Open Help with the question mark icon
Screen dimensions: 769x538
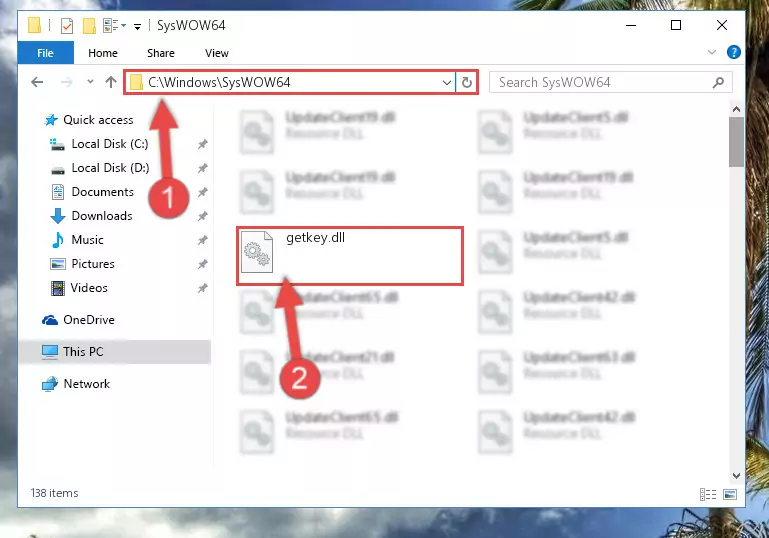pos(734,52)
